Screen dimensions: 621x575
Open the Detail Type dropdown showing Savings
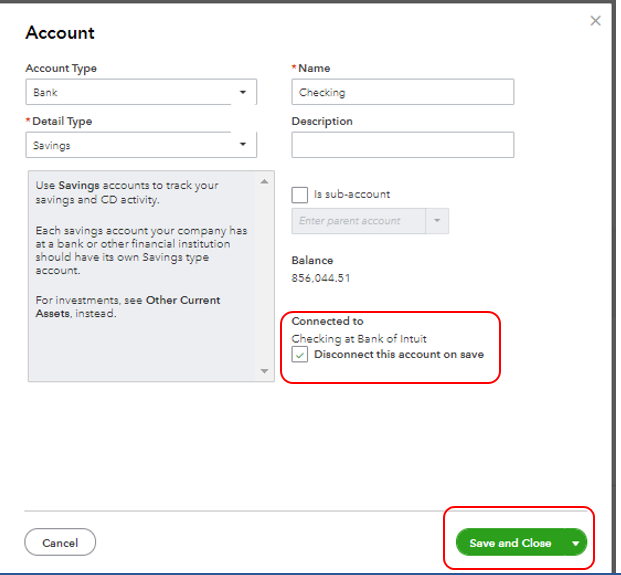(x=141, y=145)
